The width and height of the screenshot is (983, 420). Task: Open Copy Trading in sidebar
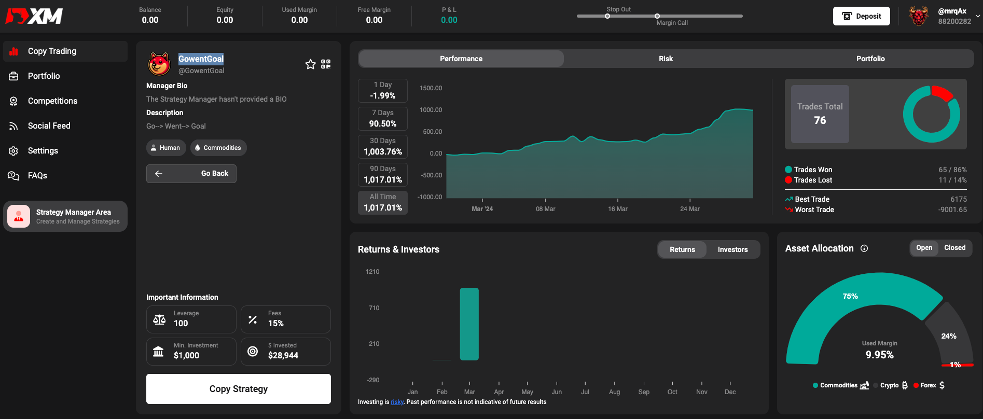(65, 51)
